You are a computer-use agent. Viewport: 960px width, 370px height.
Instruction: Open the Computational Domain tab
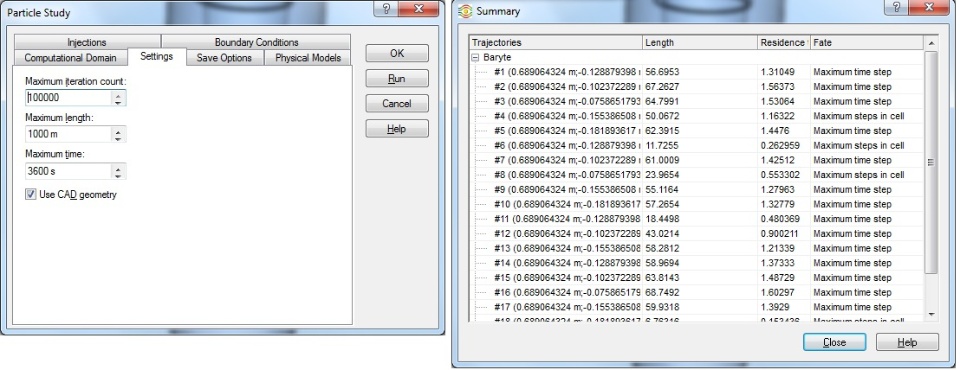pyautogui.click(x=70, y=58)
